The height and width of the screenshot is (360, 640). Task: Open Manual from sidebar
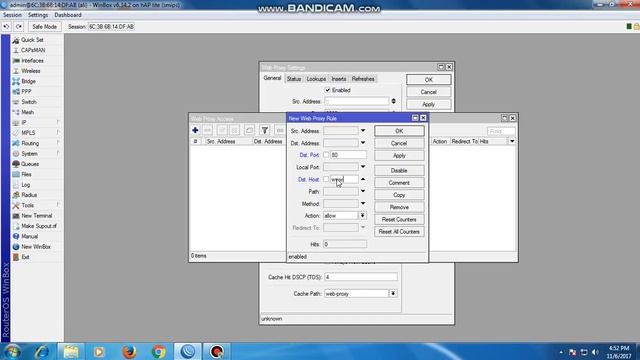[x=29, y=236]
